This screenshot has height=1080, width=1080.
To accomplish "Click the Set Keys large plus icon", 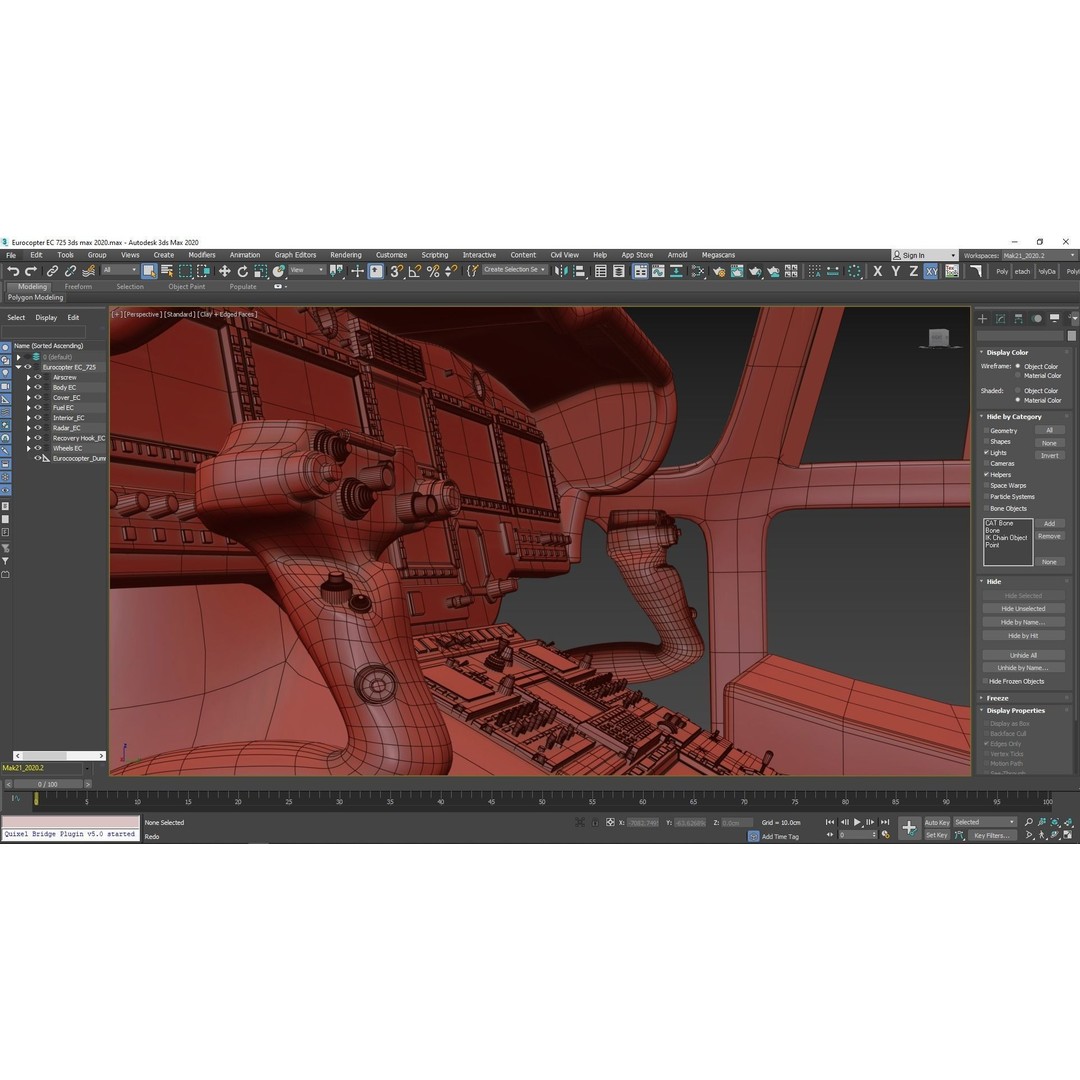I will tap(909, 828).
